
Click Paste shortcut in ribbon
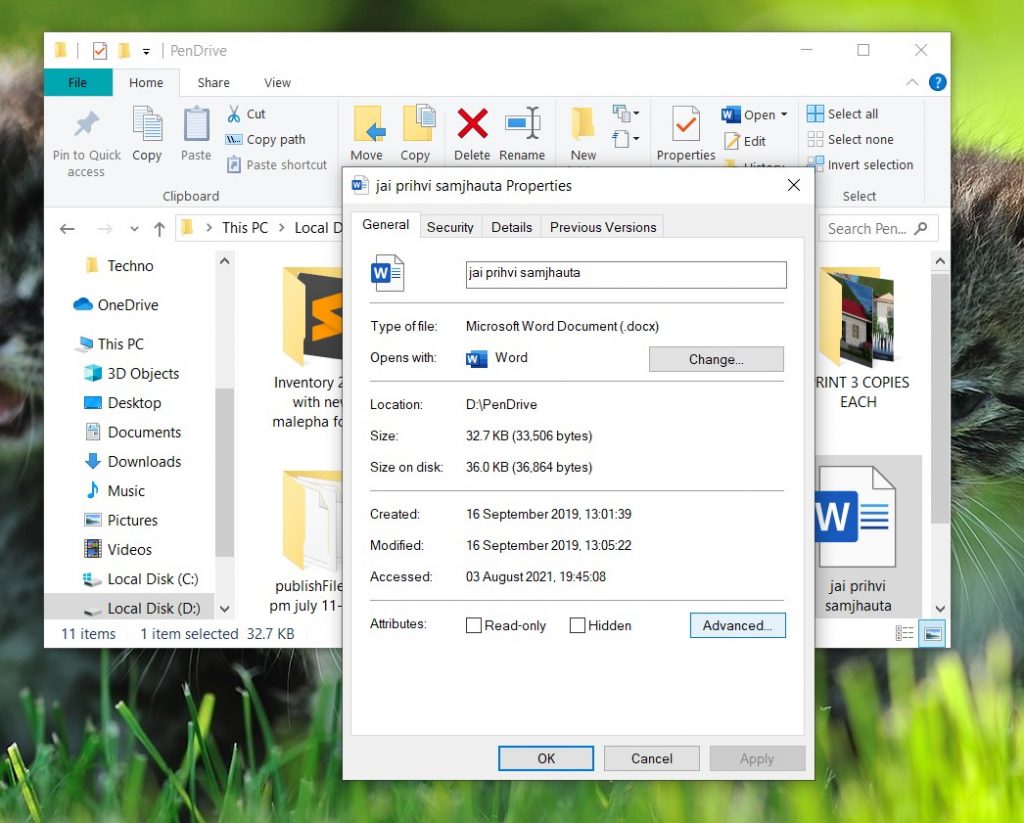277,165
